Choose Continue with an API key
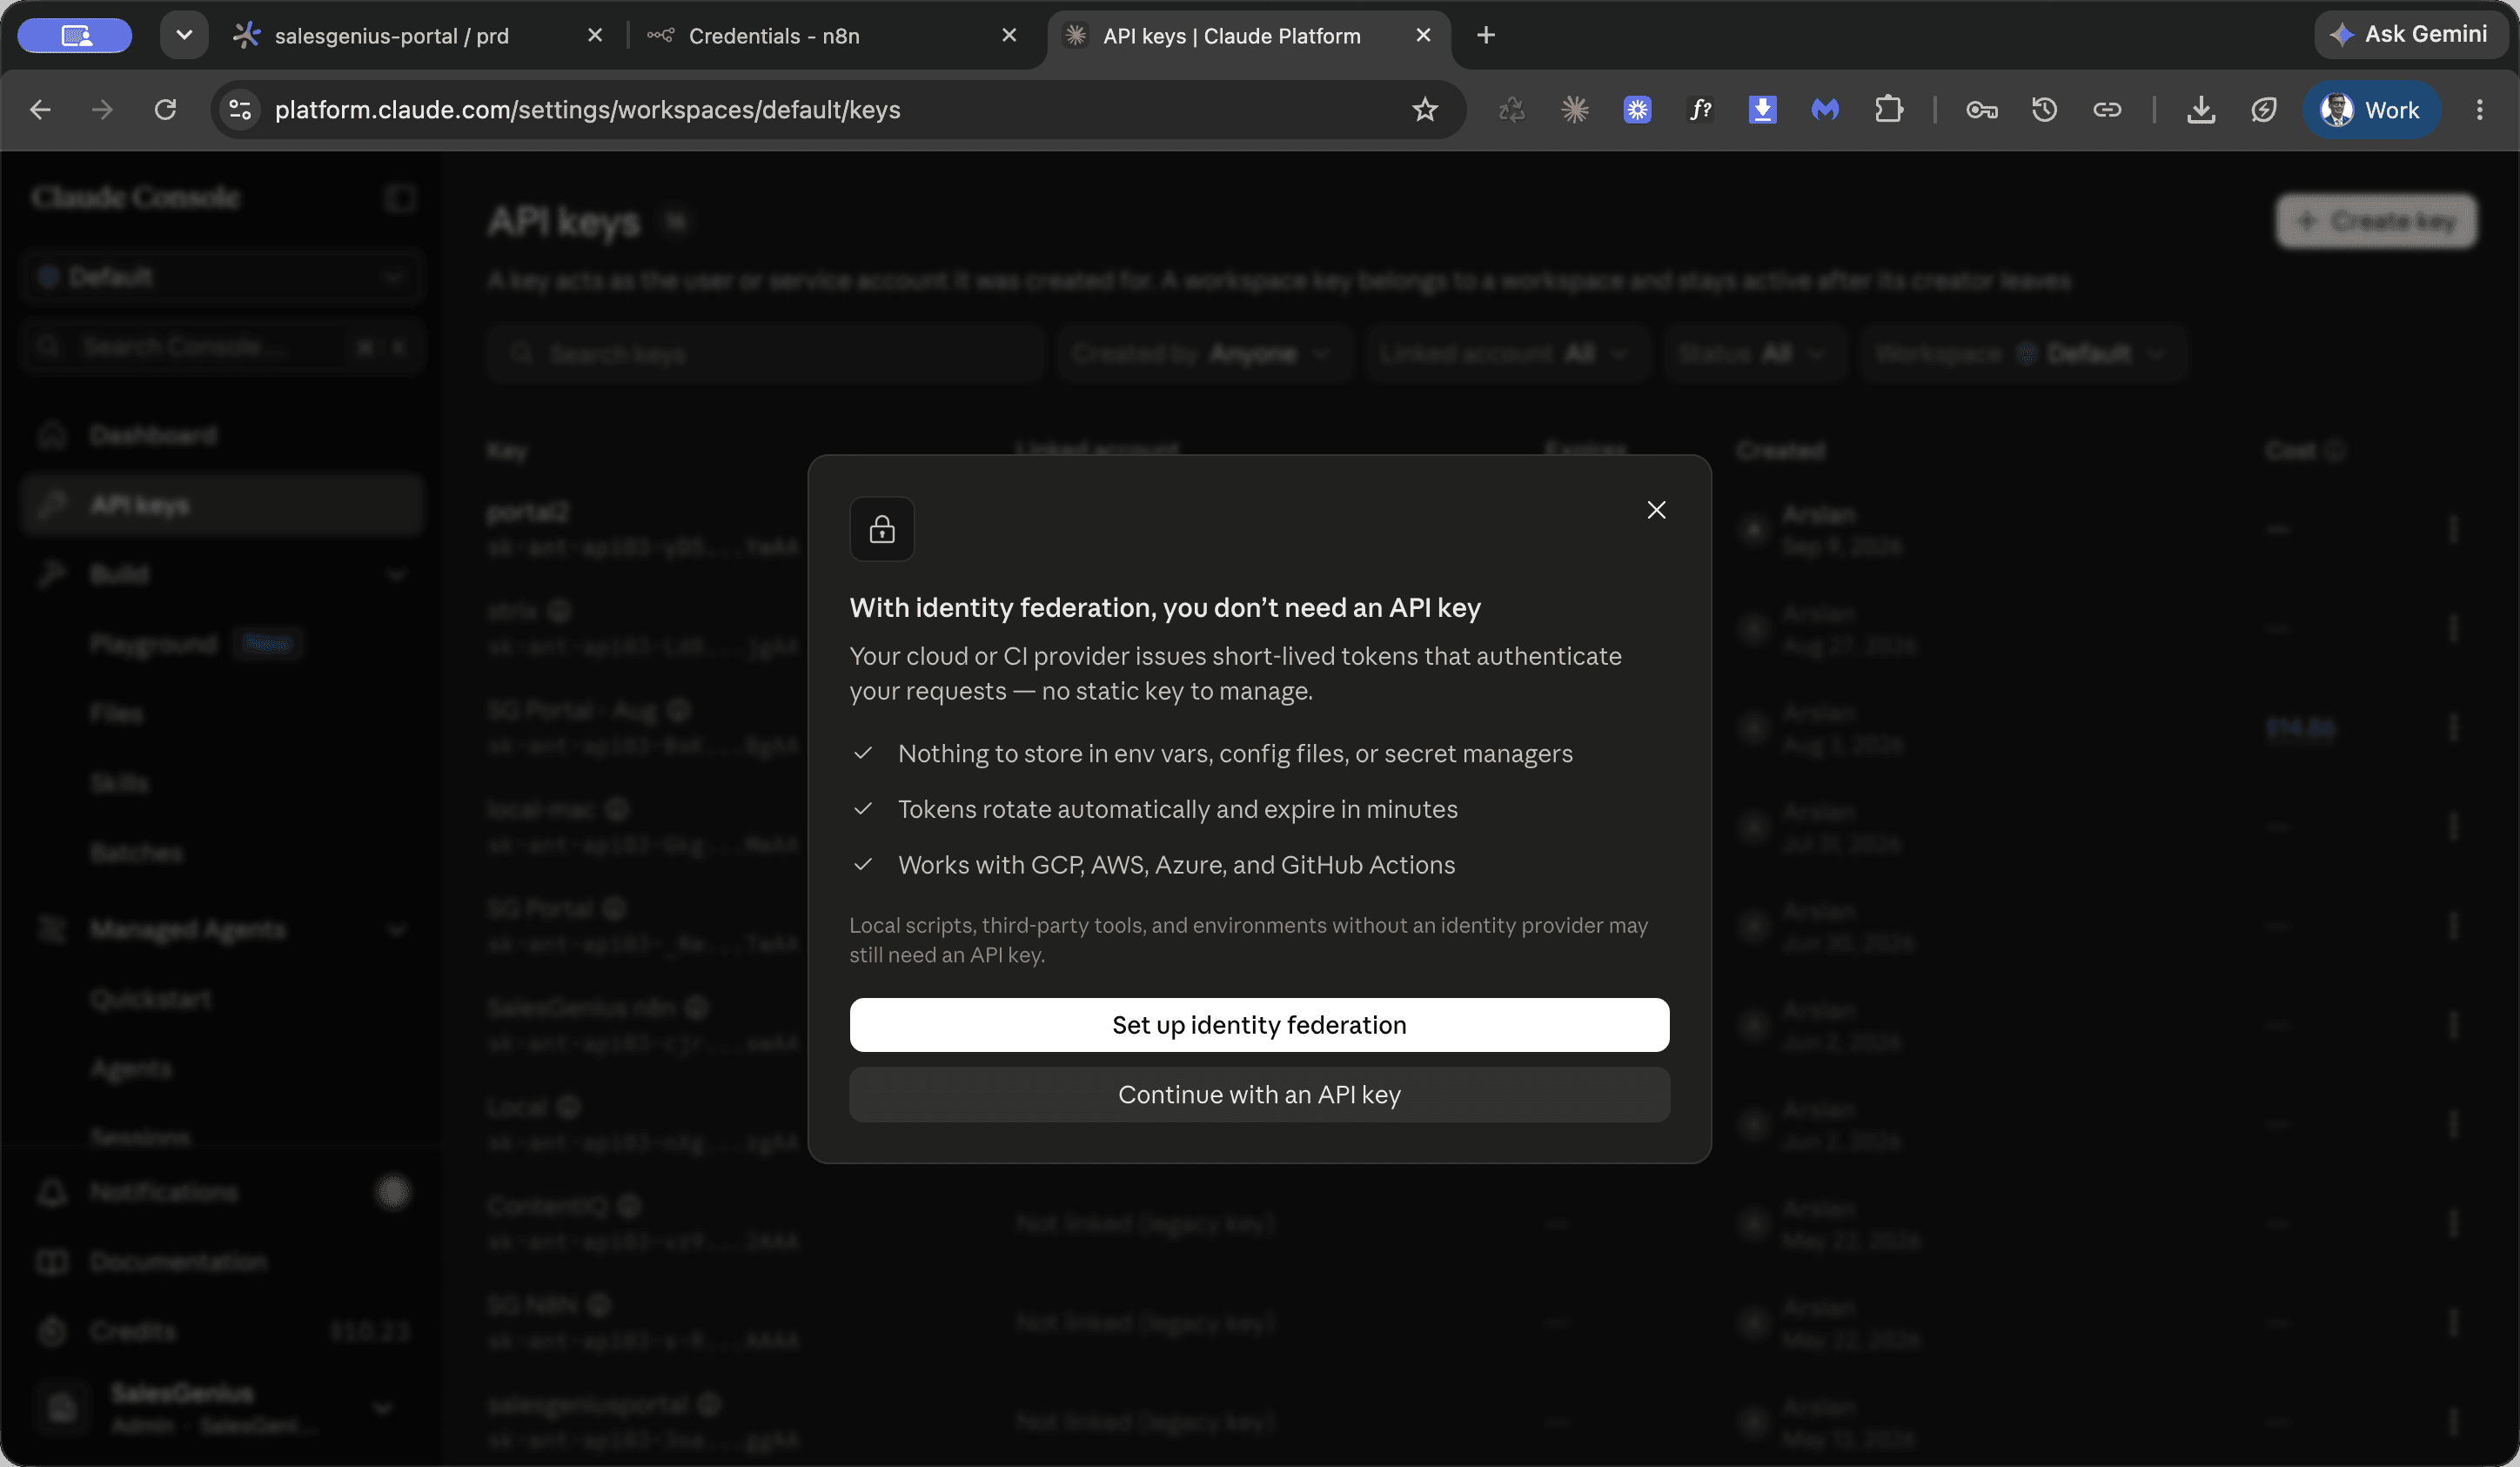 click(x=1259, y=1094)
